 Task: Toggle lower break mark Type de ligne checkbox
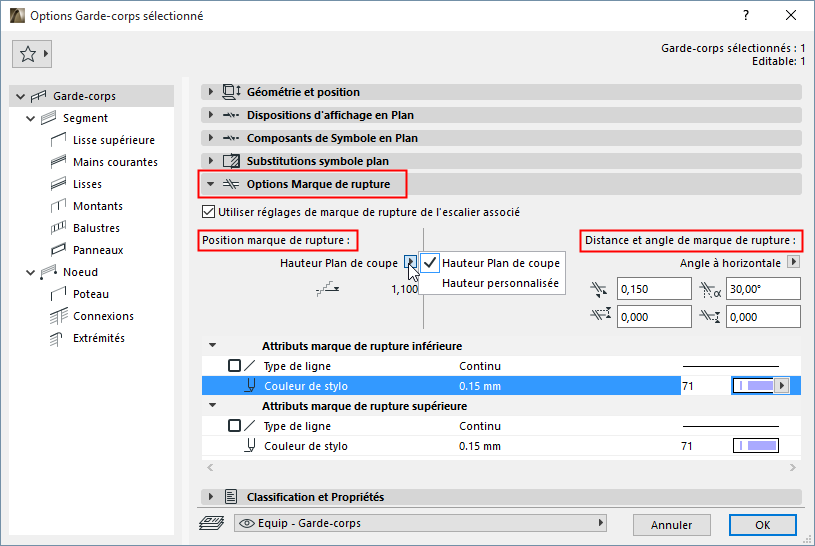tap(234, 366)
